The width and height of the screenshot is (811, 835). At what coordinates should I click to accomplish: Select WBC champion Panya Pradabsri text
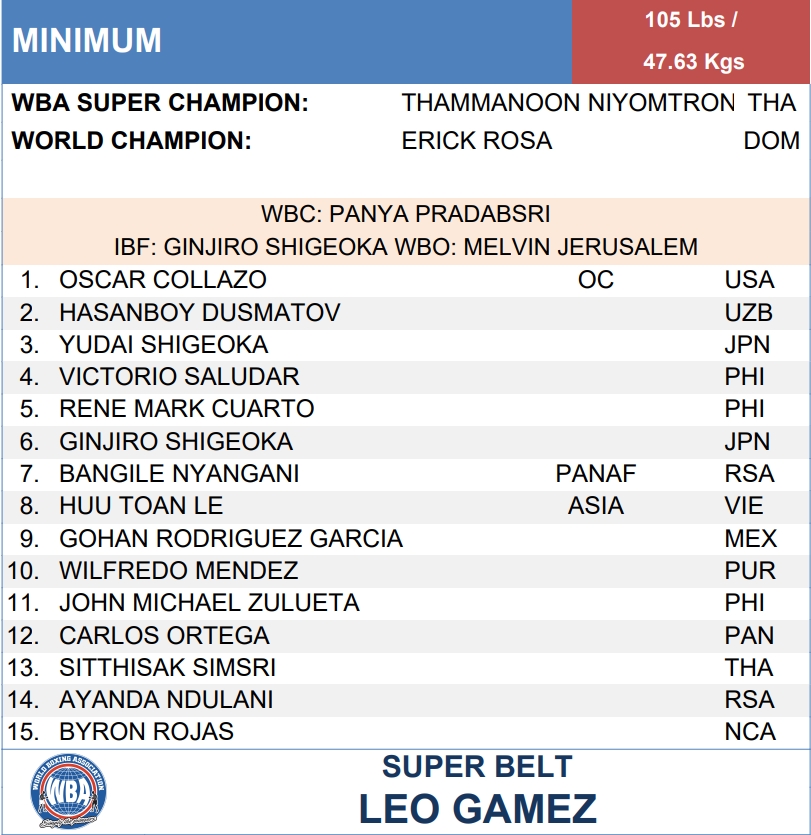click(405, 214)
